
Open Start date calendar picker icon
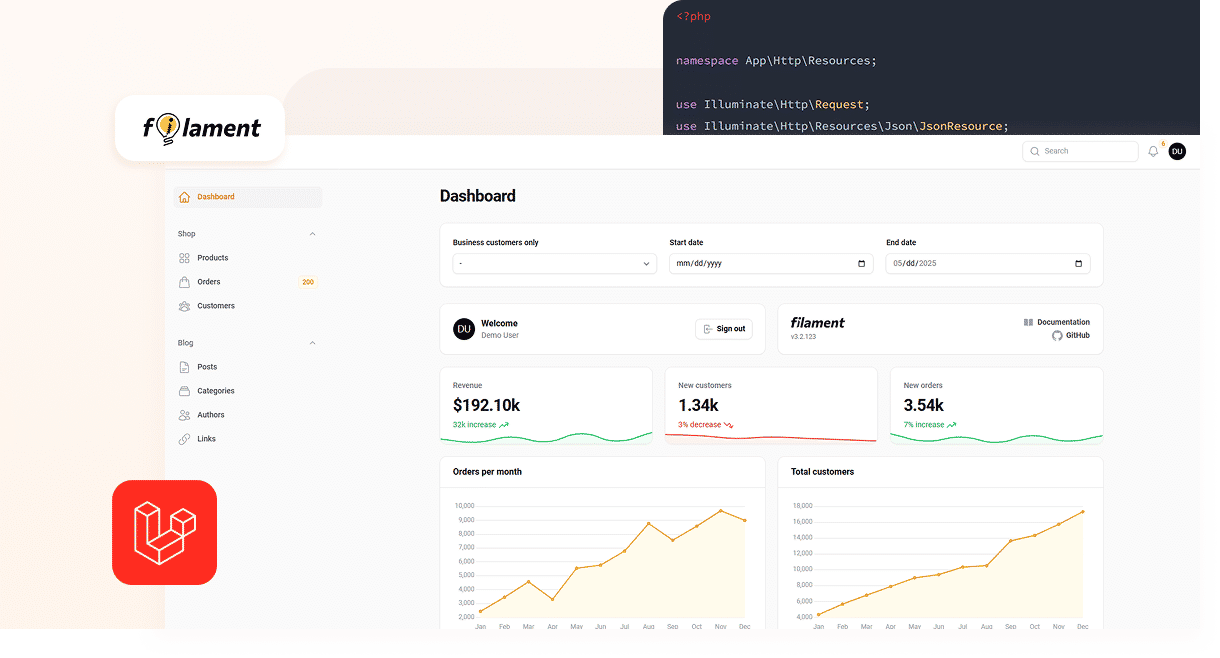click(x=862, y=264)
